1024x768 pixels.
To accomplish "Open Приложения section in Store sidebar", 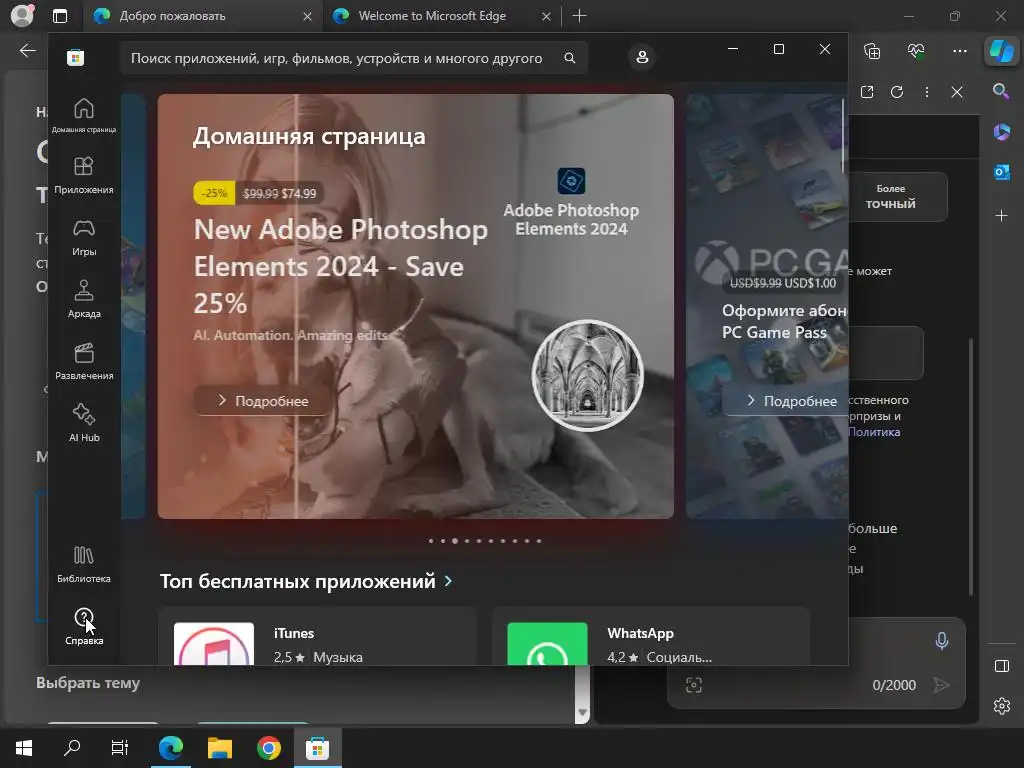I will pyautogui.click(x=84, y=176).
